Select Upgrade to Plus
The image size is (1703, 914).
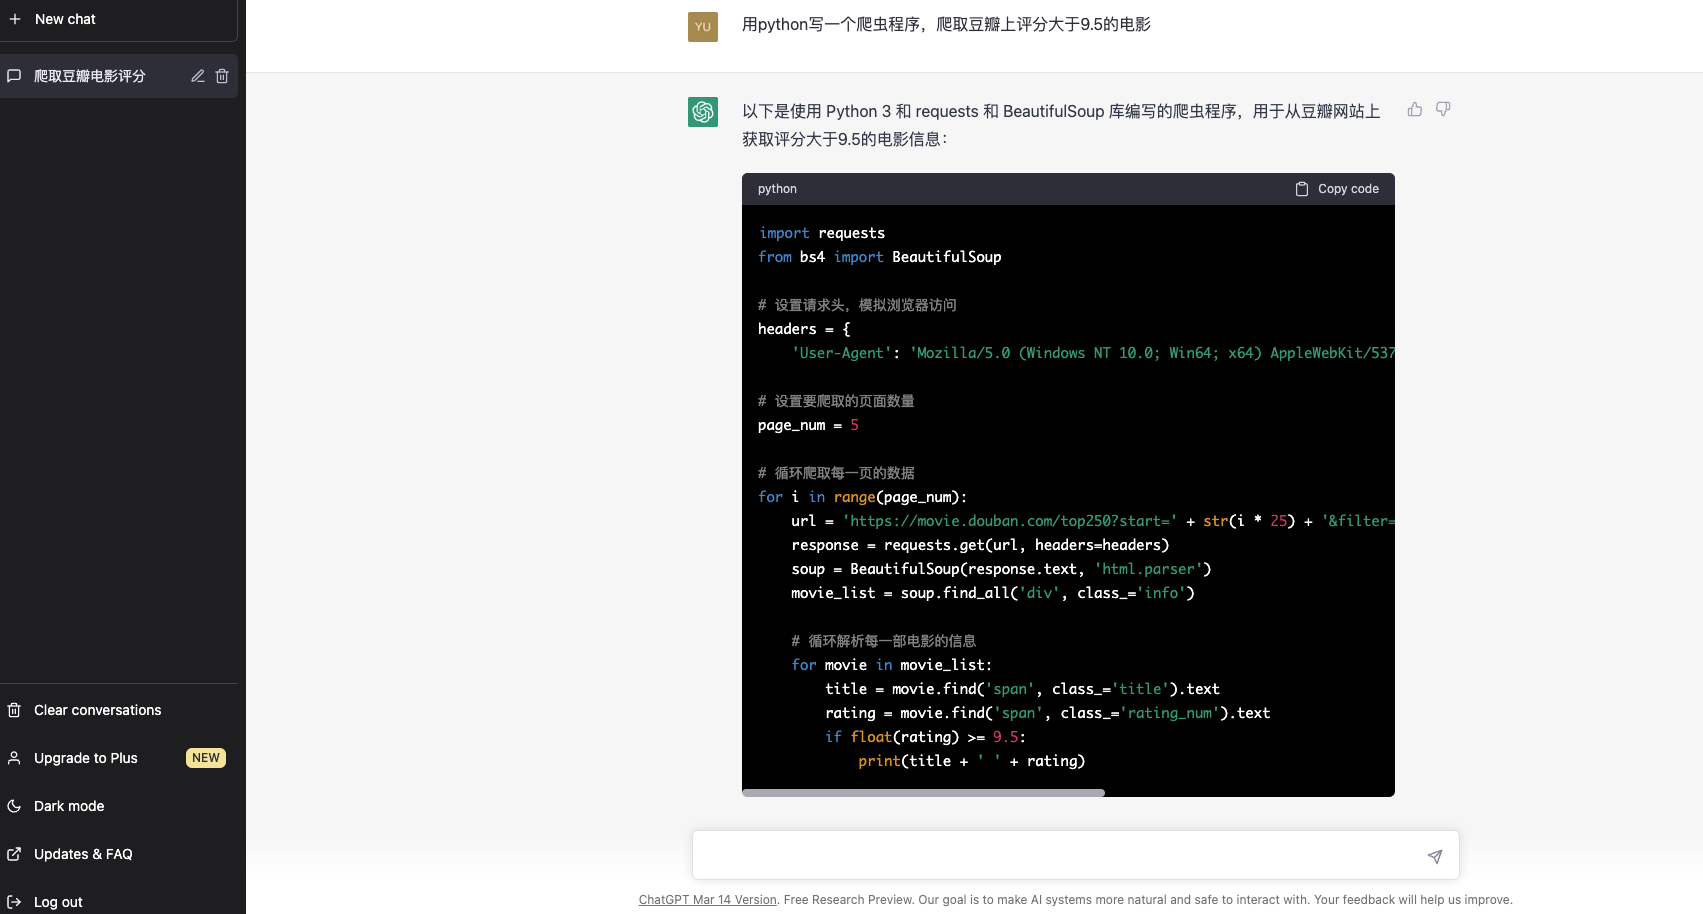[118, 758]
